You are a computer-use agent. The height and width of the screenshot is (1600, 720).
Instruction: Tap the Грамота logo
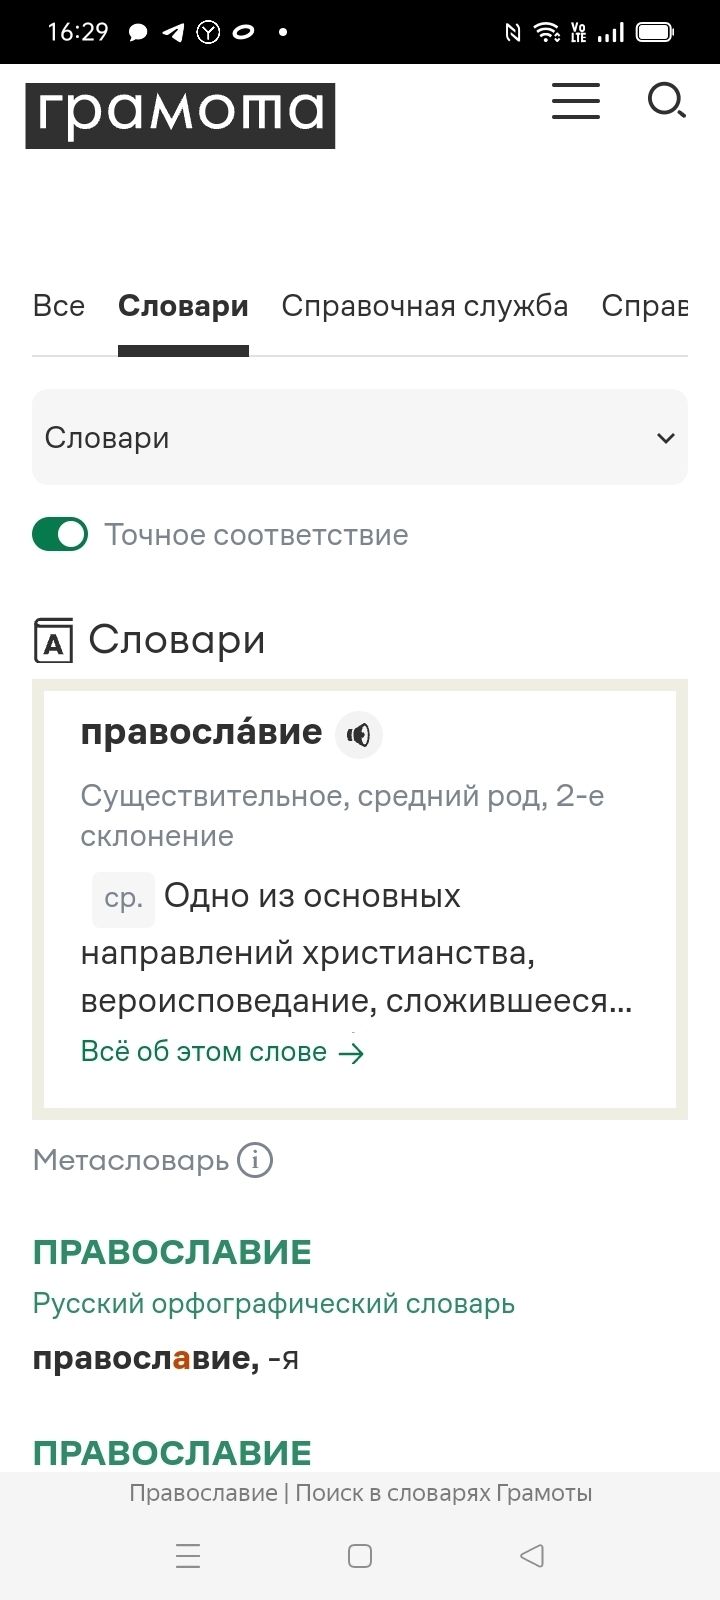(180, 115)
